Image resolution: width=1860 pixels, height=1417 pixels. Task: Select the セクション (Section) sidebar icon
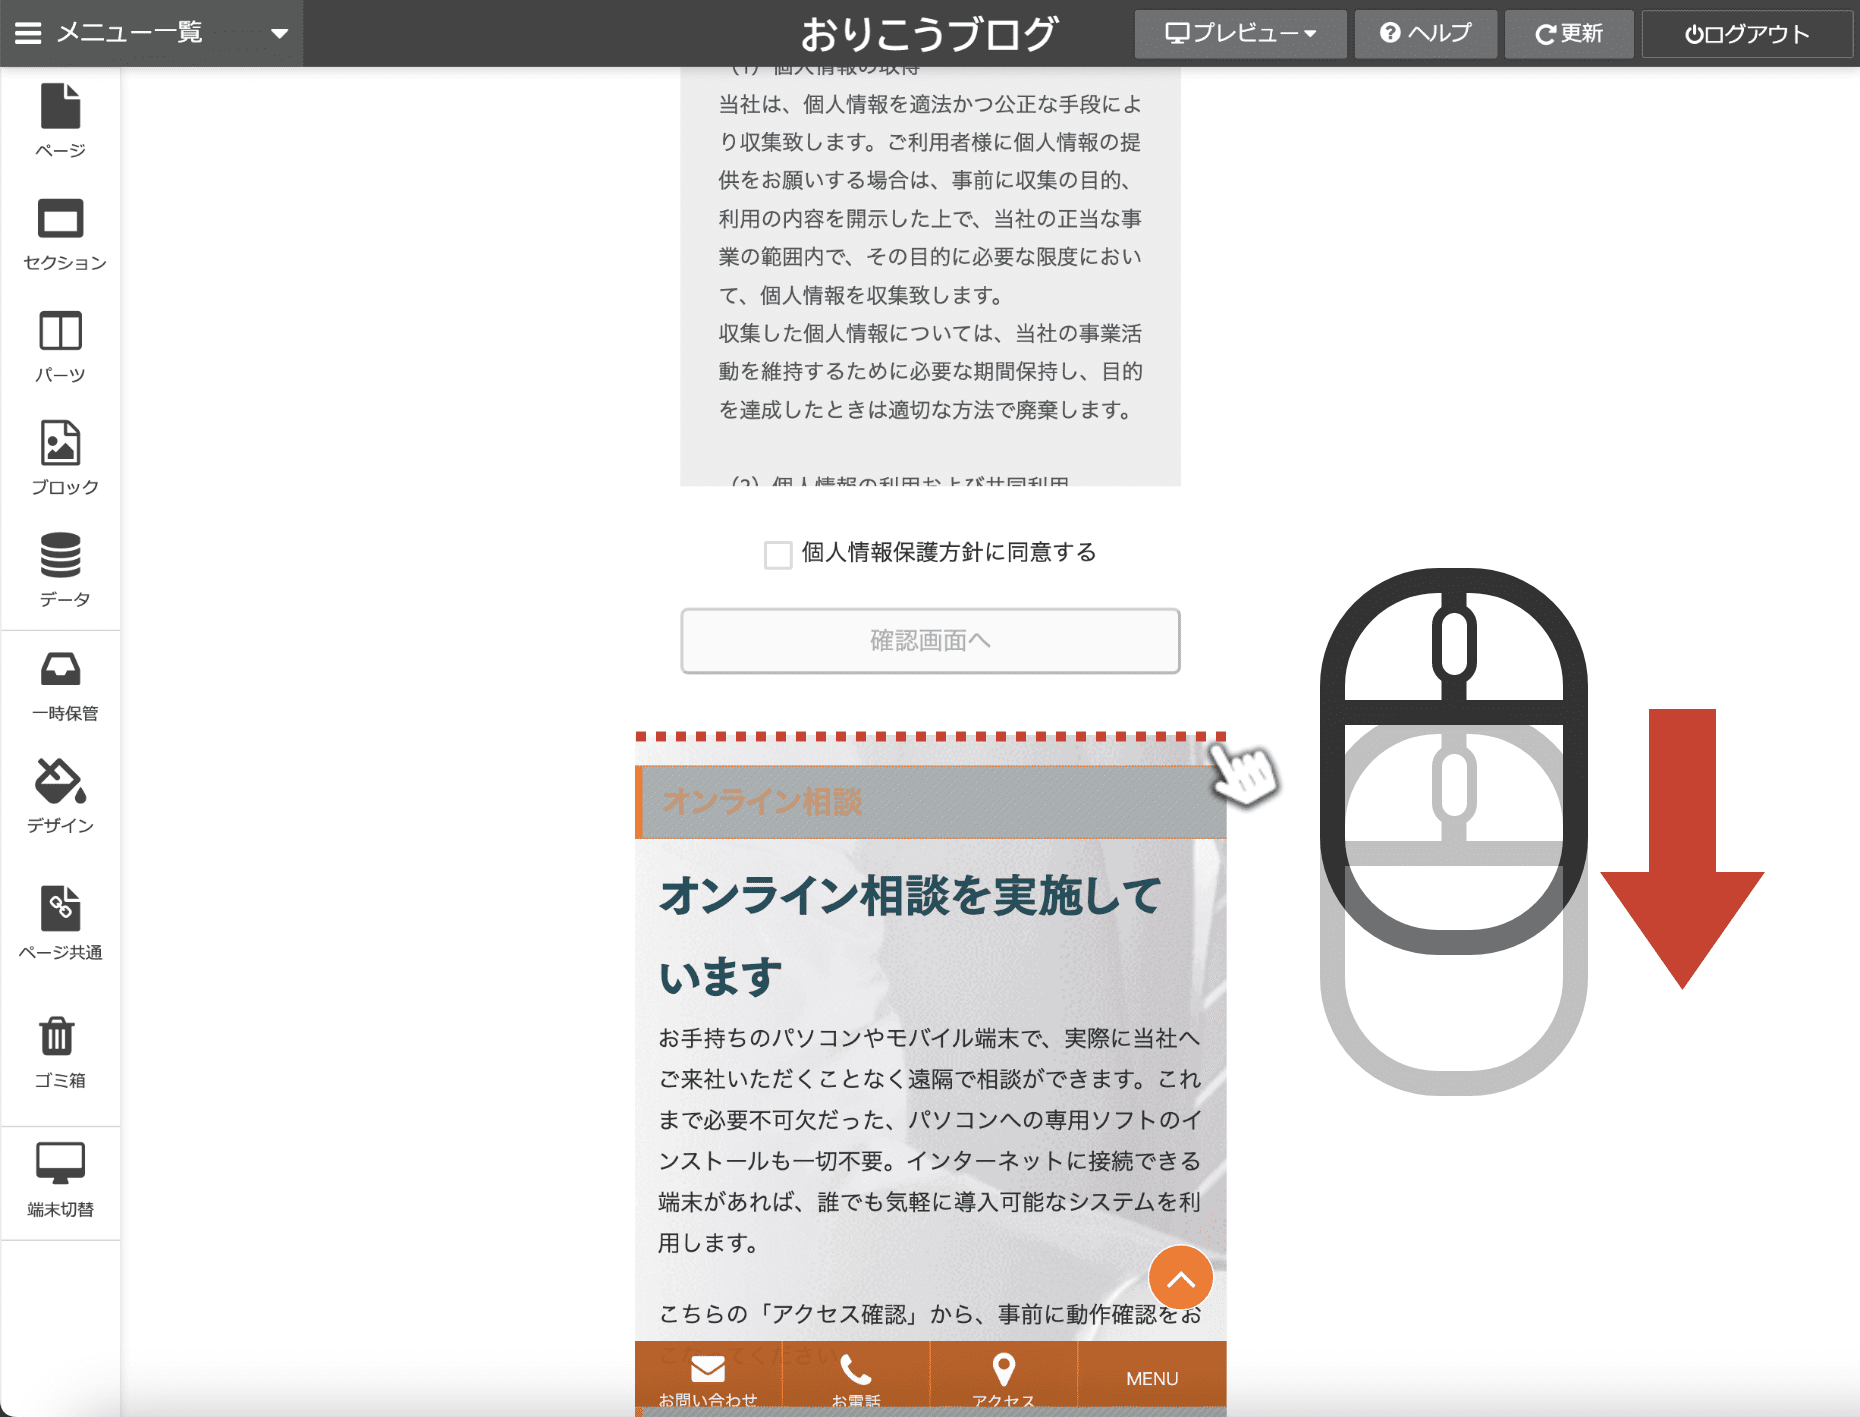tap(60, 220)
